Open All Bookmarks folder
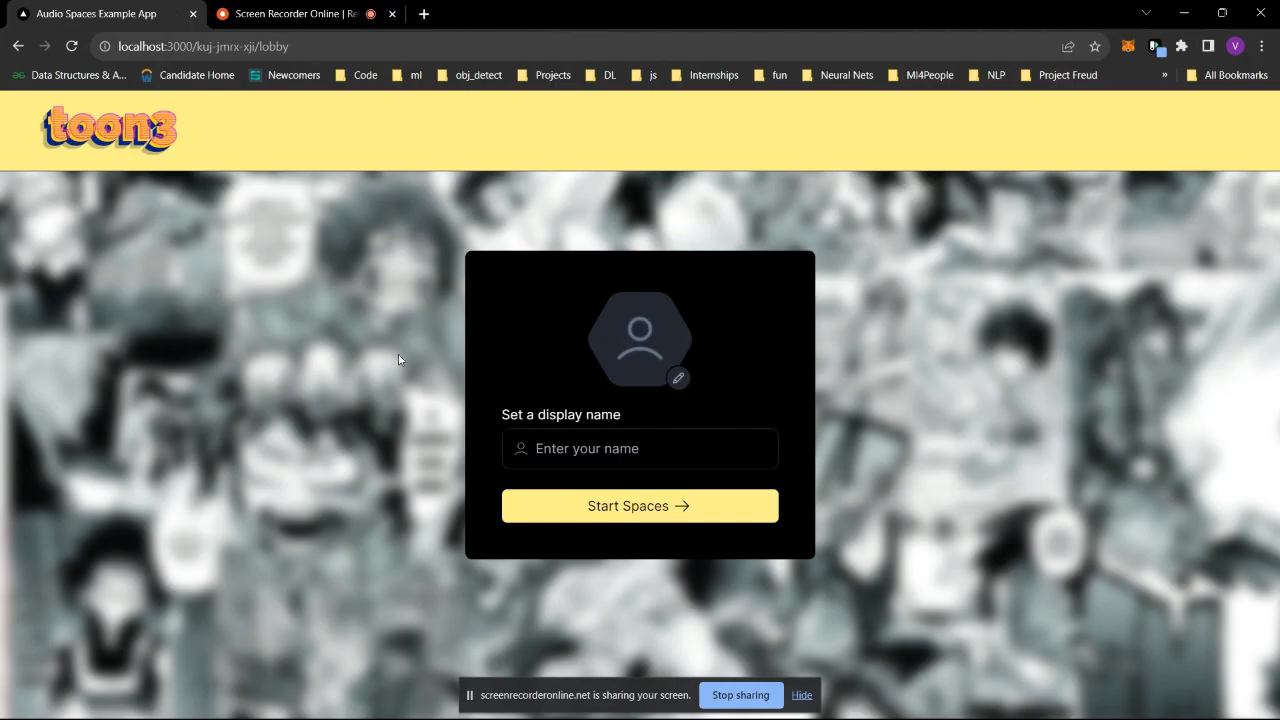Image resolution: width=1280 pixels, height=720 pixels. [1226, 75]
